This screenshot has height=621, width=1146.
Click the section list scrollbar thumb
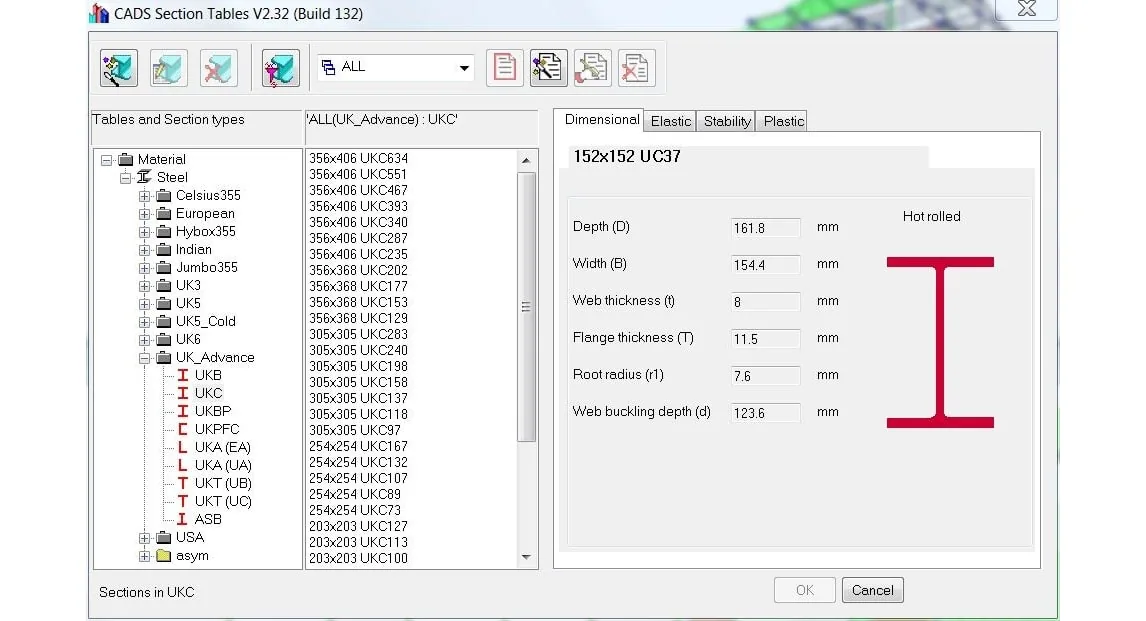click(x=526, y=307)
